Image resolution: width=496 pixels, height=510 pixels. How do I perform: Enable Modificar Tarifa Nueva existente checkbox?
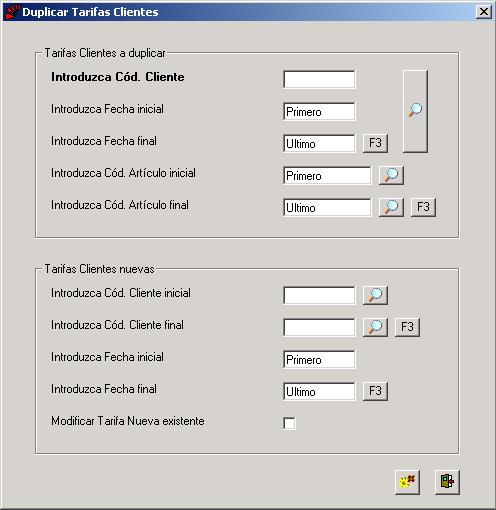tap(289, 423)
